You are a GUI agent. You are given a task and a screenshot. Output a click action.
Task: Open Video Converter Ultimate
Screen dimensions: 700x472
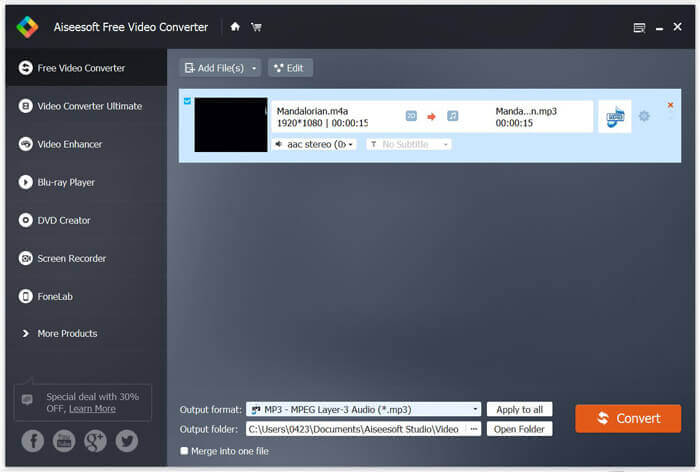(x=87, y=106)
